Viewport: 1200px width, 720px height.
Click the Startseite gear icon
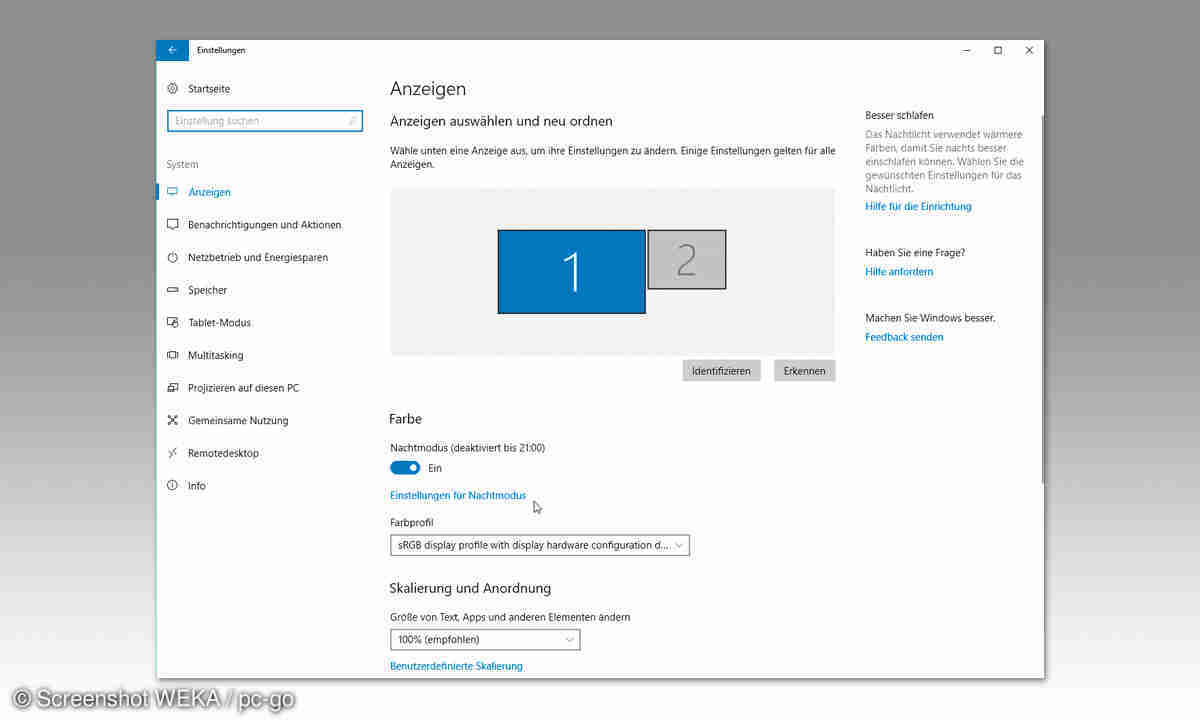tap(173, 89)
